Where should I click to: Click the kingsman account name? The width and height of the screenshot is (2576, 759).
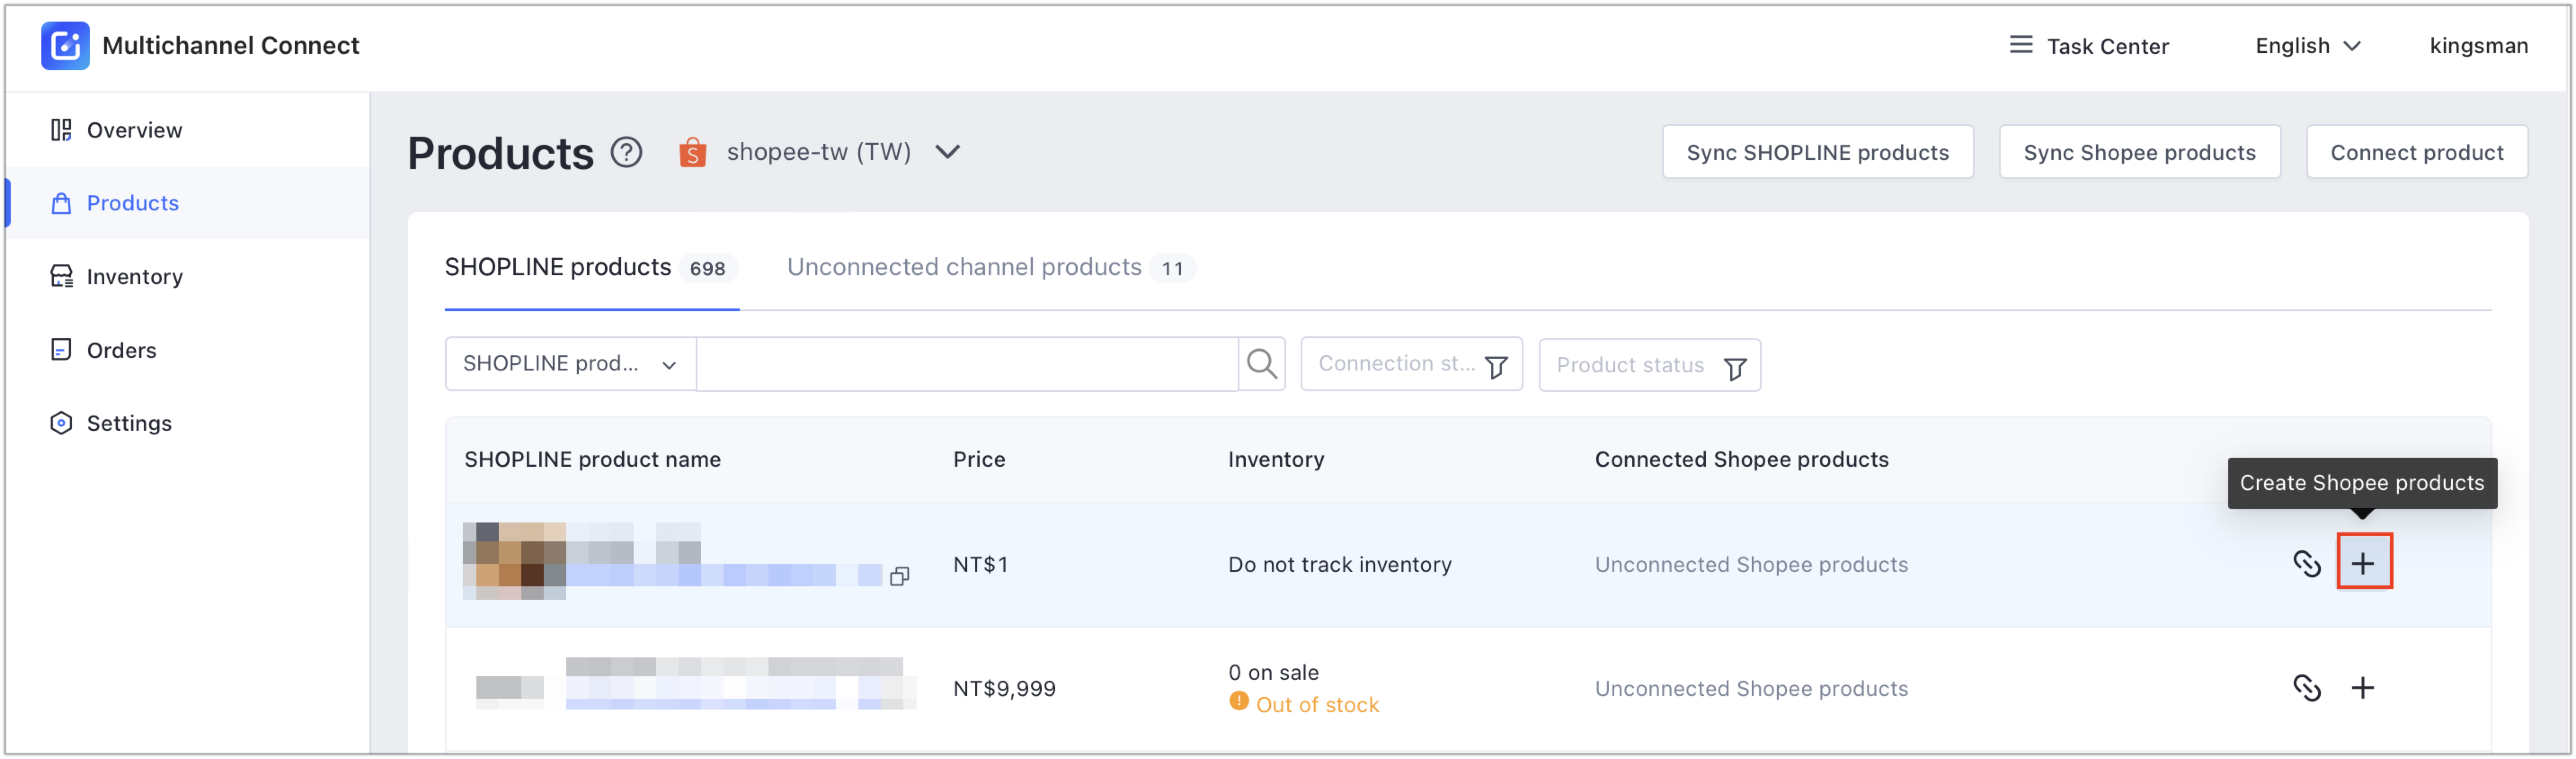click(x=2478, y=46)
